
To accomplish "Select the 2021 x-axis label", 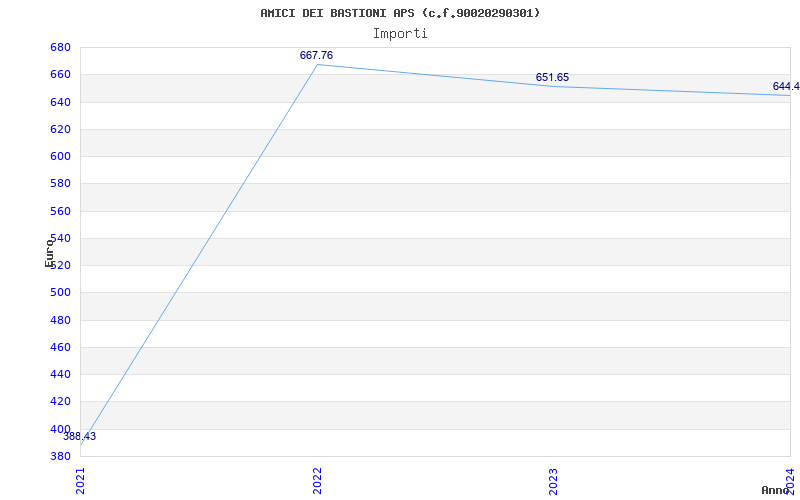I will pyautogui.click(x=81, y=481).
